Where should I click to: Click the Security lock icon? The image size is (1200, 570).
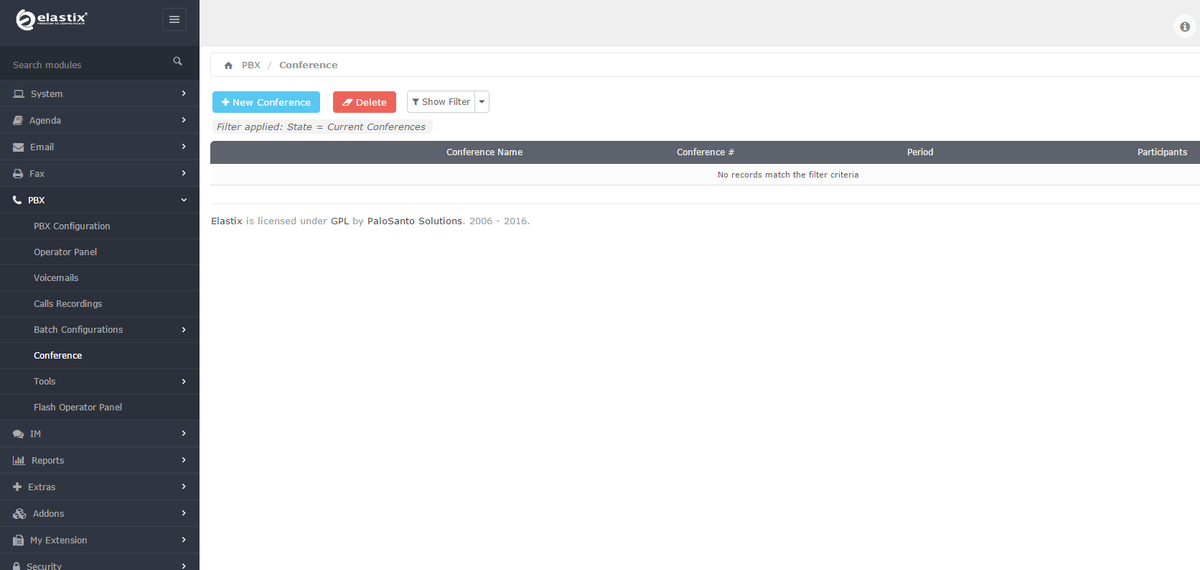tap(17, 565)
